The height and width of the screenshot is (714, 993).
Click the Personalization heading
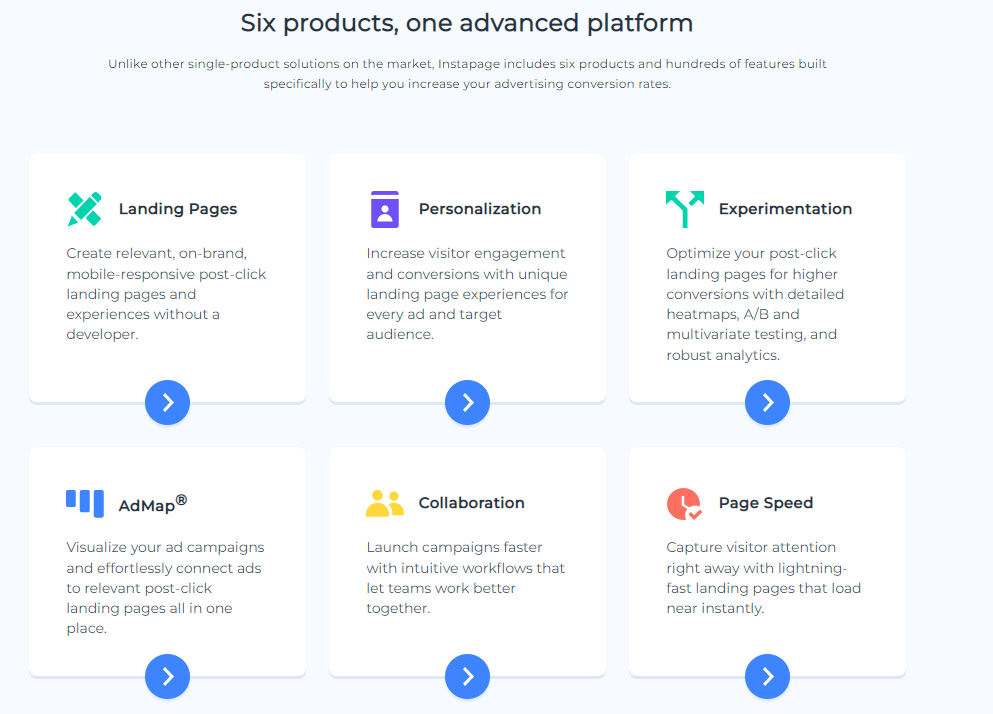click(x=479, y=209)
